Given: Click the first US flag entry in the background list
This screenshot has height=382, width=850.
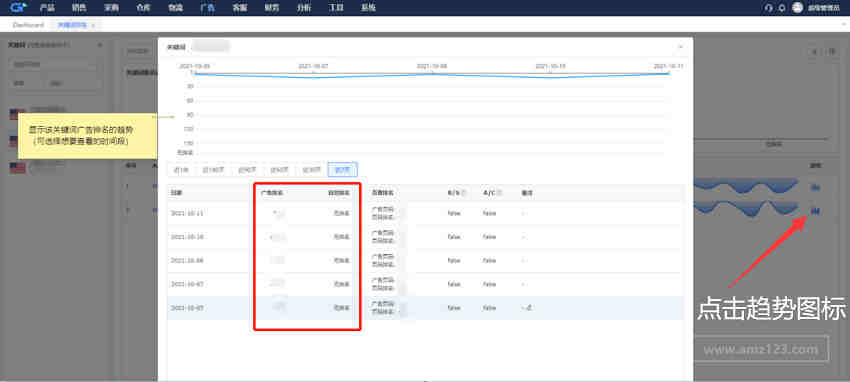Looking at the screenshot, I should 17,114.
